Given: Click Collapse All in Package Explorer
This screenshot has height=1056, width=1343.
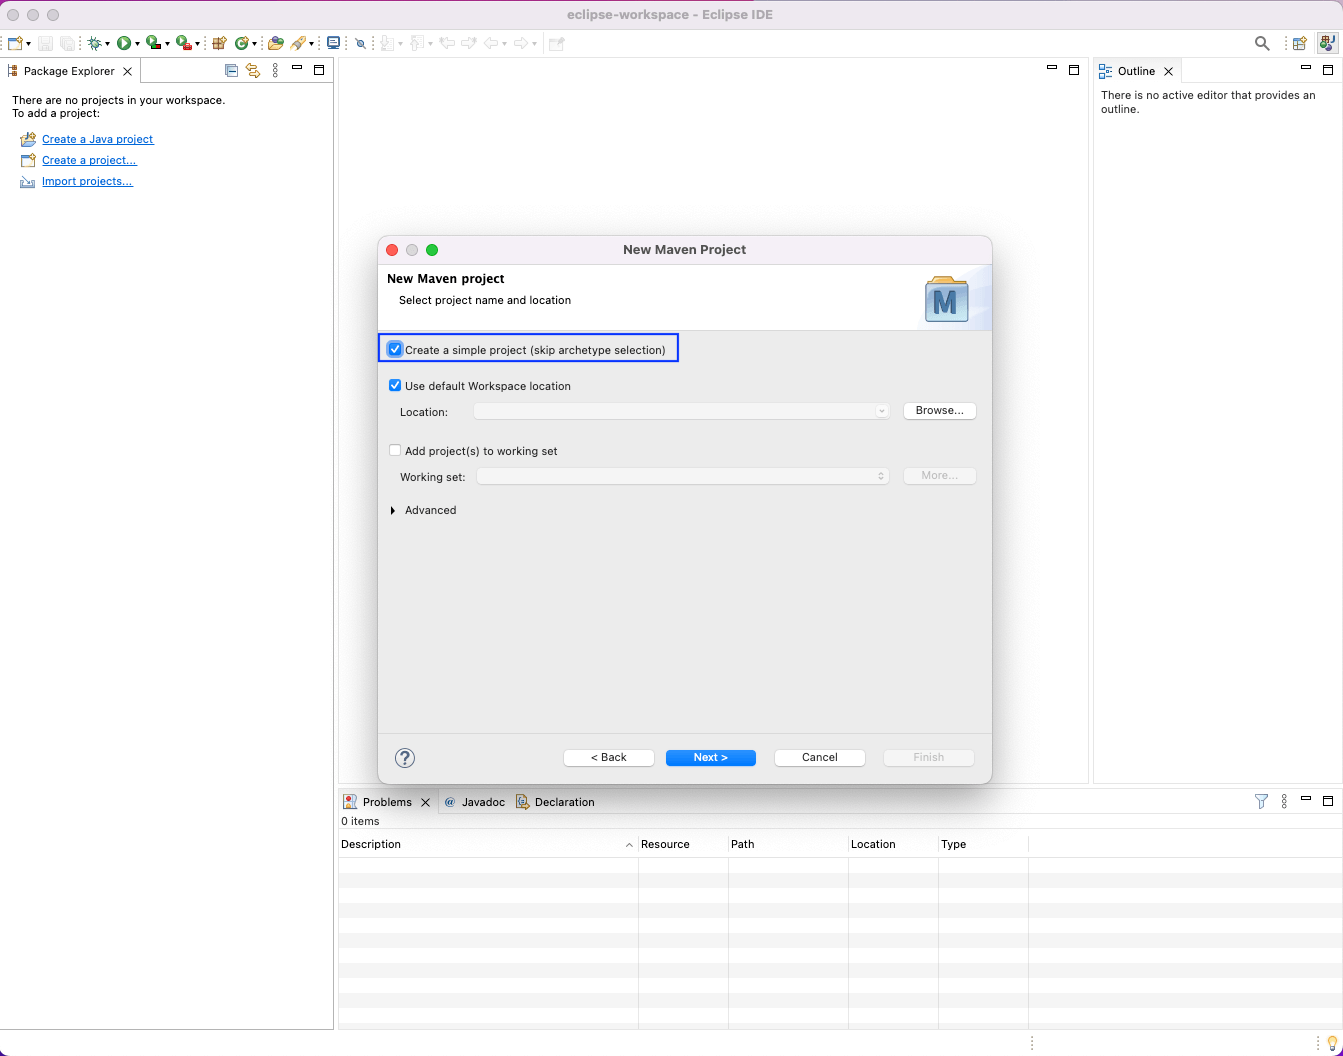Looking at the screenshot, I should tap(231, 71).
